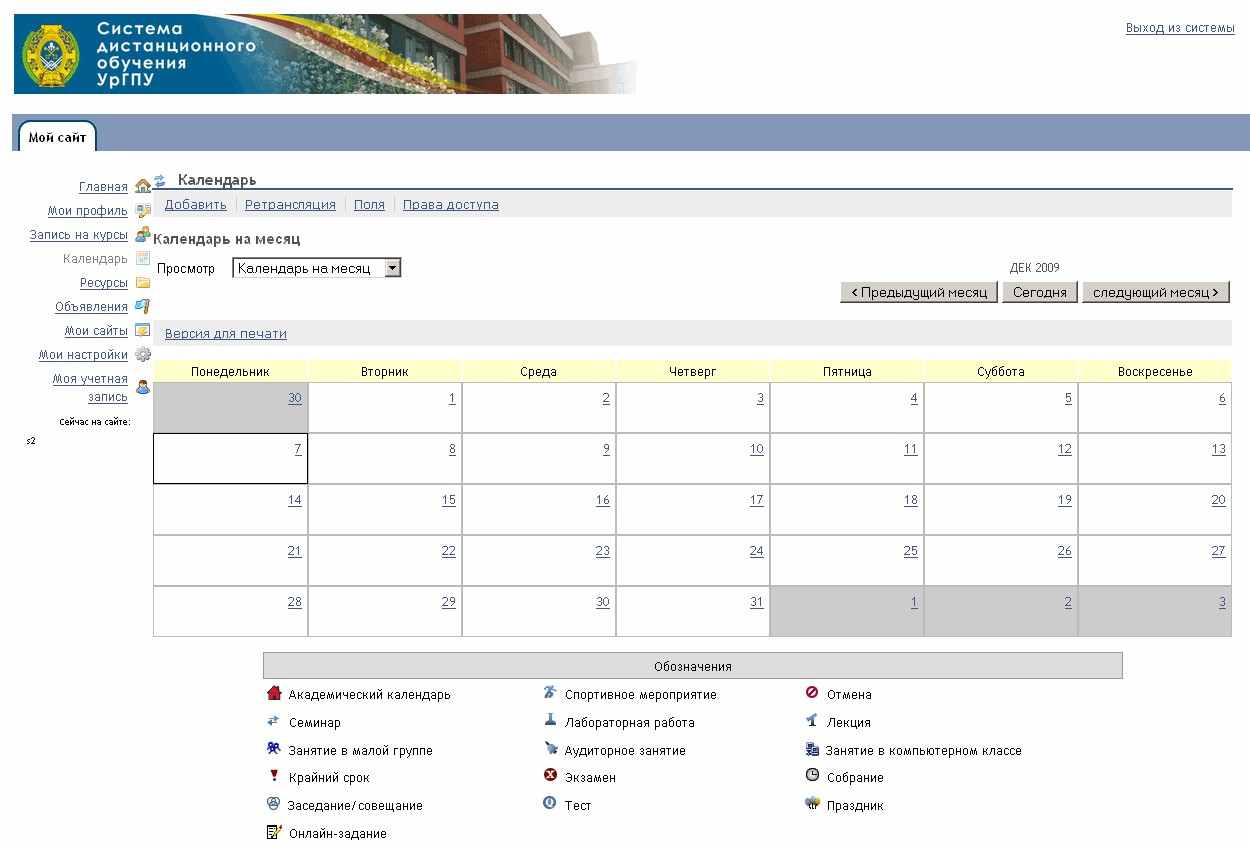Click the gear icon beside Мои настройки
Image resolution: width=1250 pixels, height=849 pixels.
tap(143, 354)
